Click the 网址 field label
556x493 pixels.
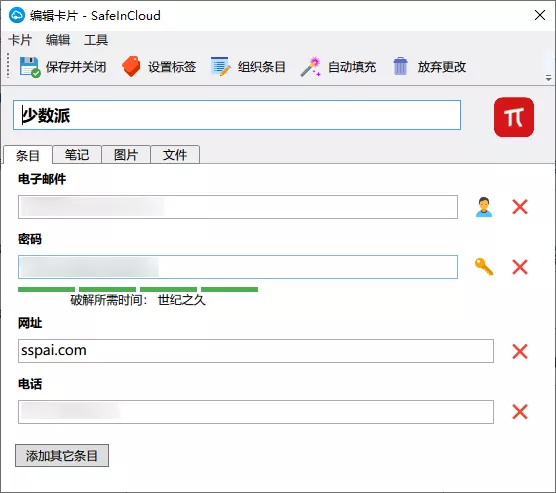pos(30,323)
